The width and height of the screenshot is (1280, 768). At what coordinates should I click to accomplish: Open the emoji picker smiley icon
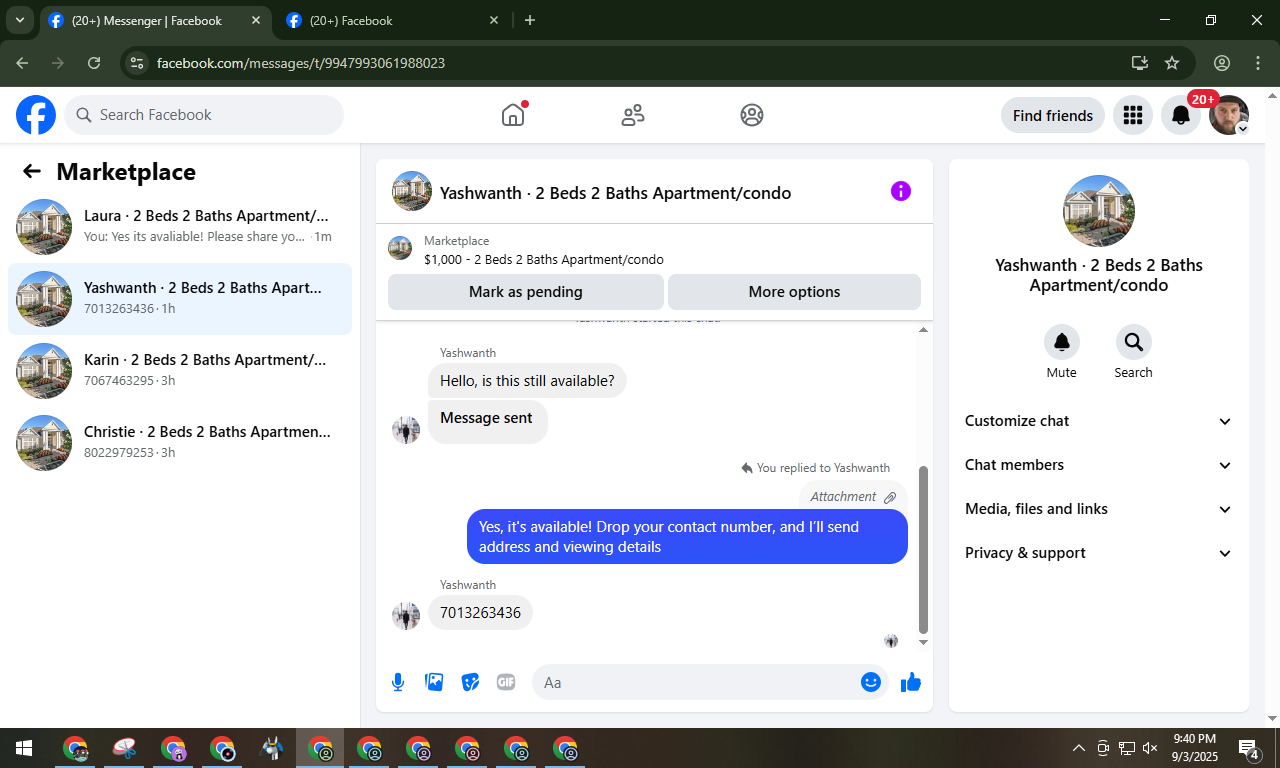click(871, 682)
